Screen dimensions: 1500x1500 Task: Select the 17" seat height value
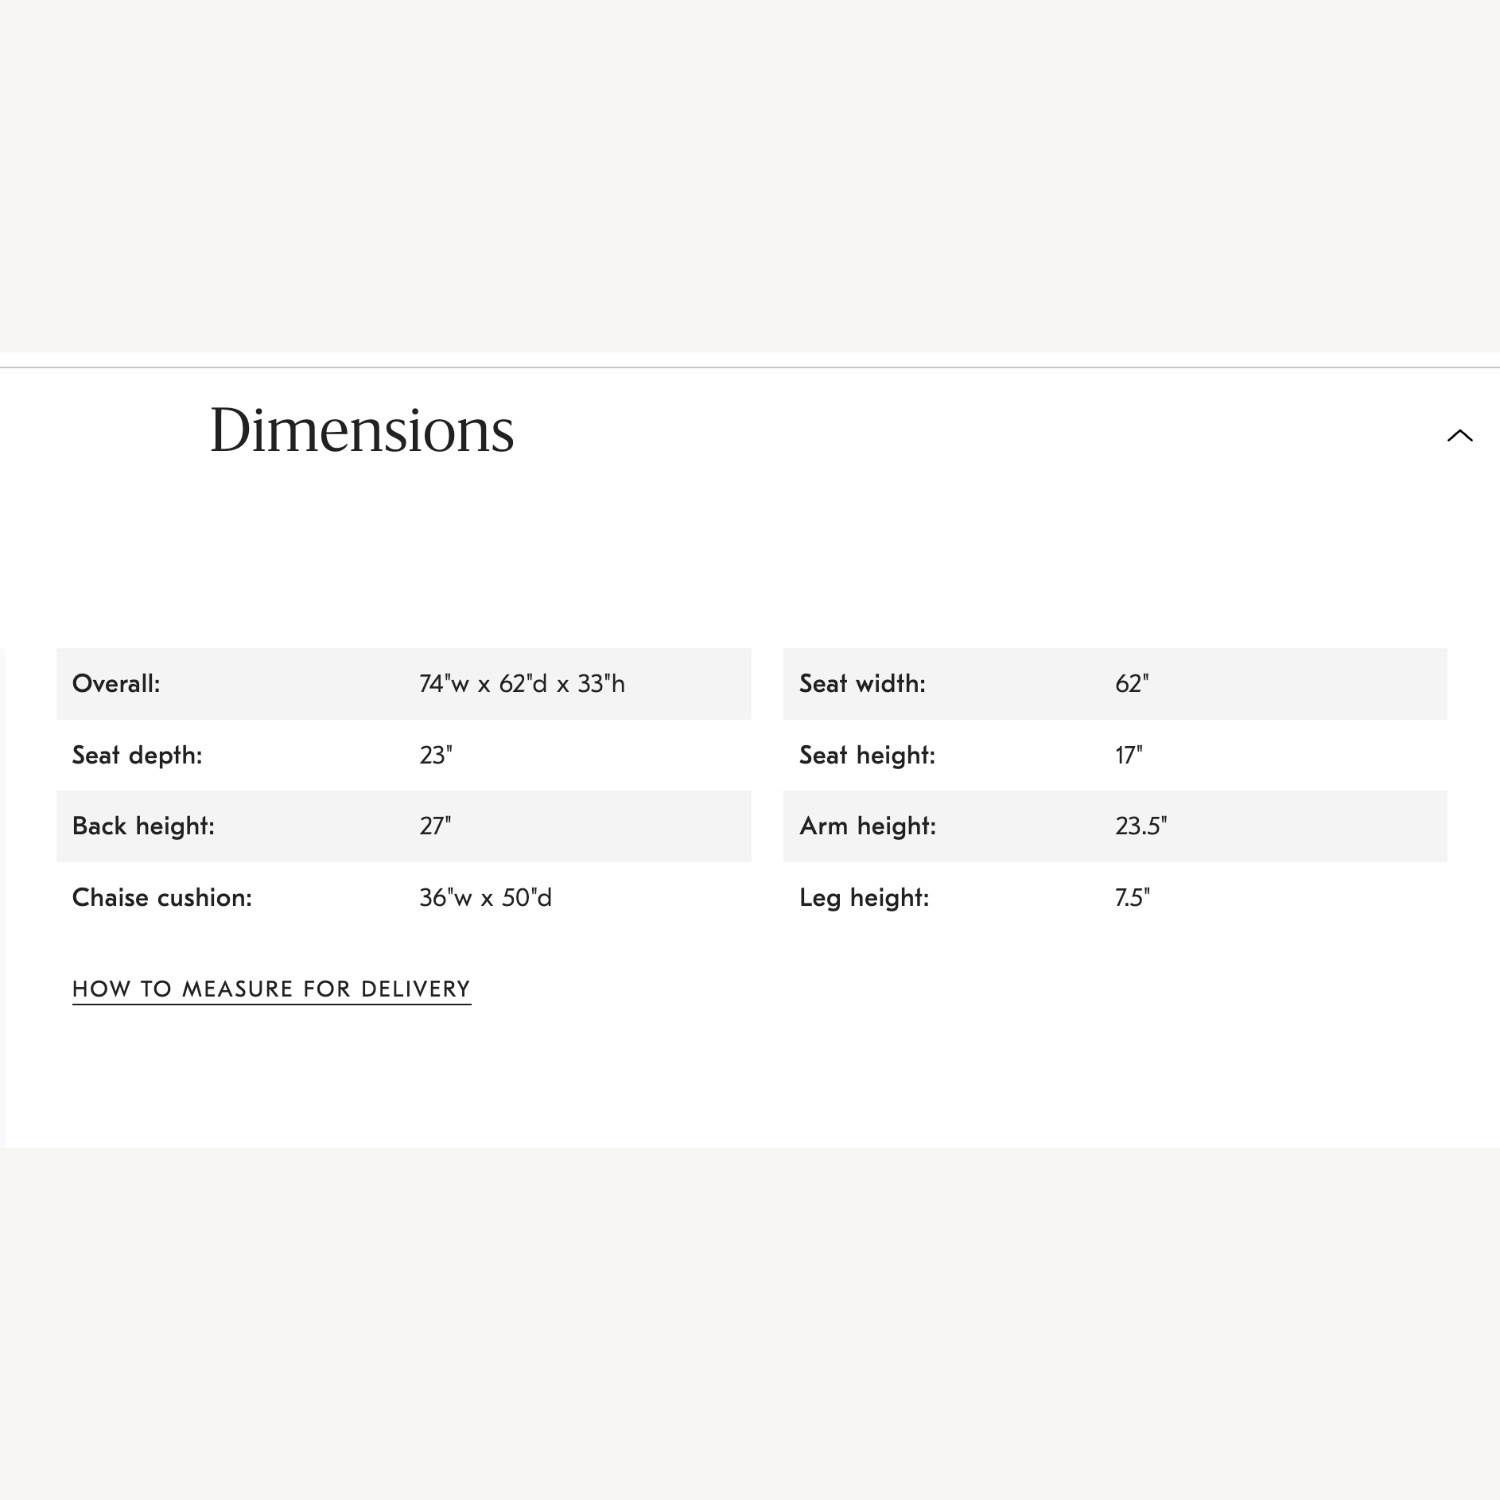1129,755
